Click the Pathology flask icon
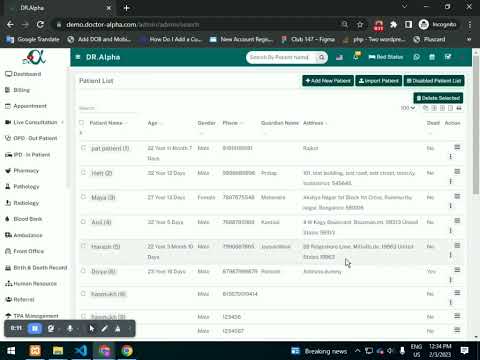 (8, 187)
